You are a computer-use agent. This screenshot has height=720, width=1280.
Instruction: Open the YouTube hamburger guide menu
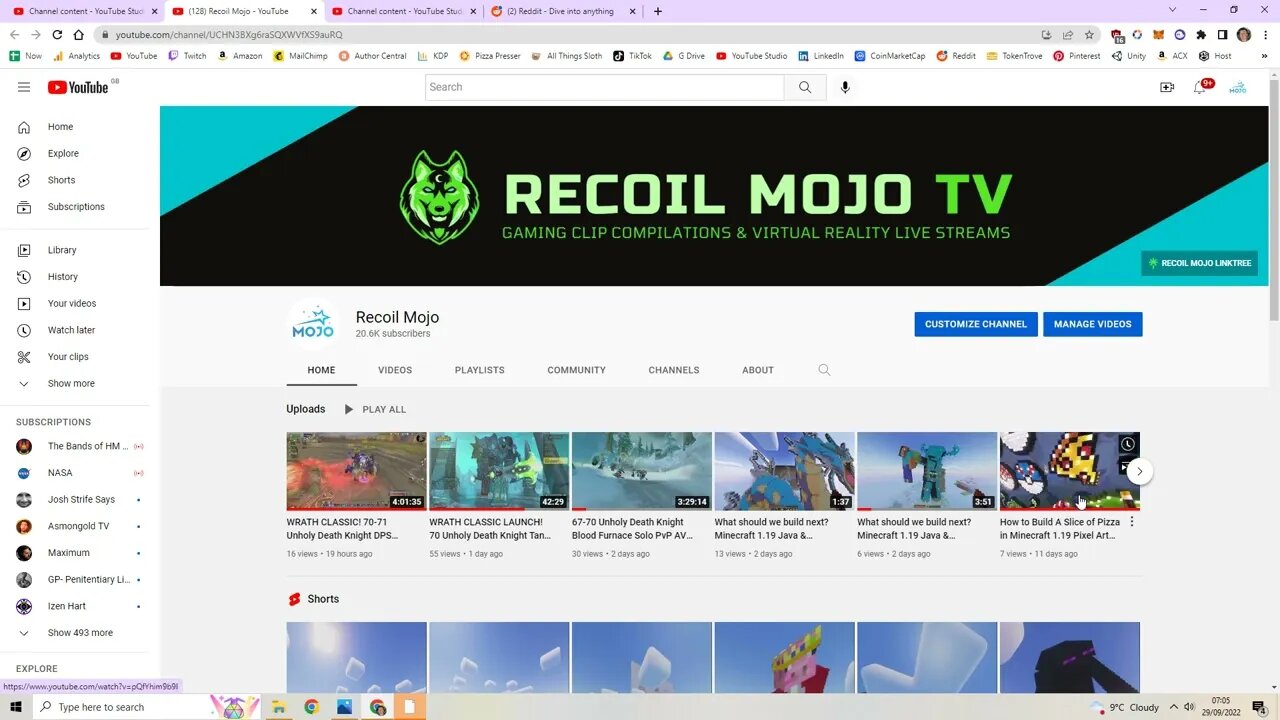(24, 87)
